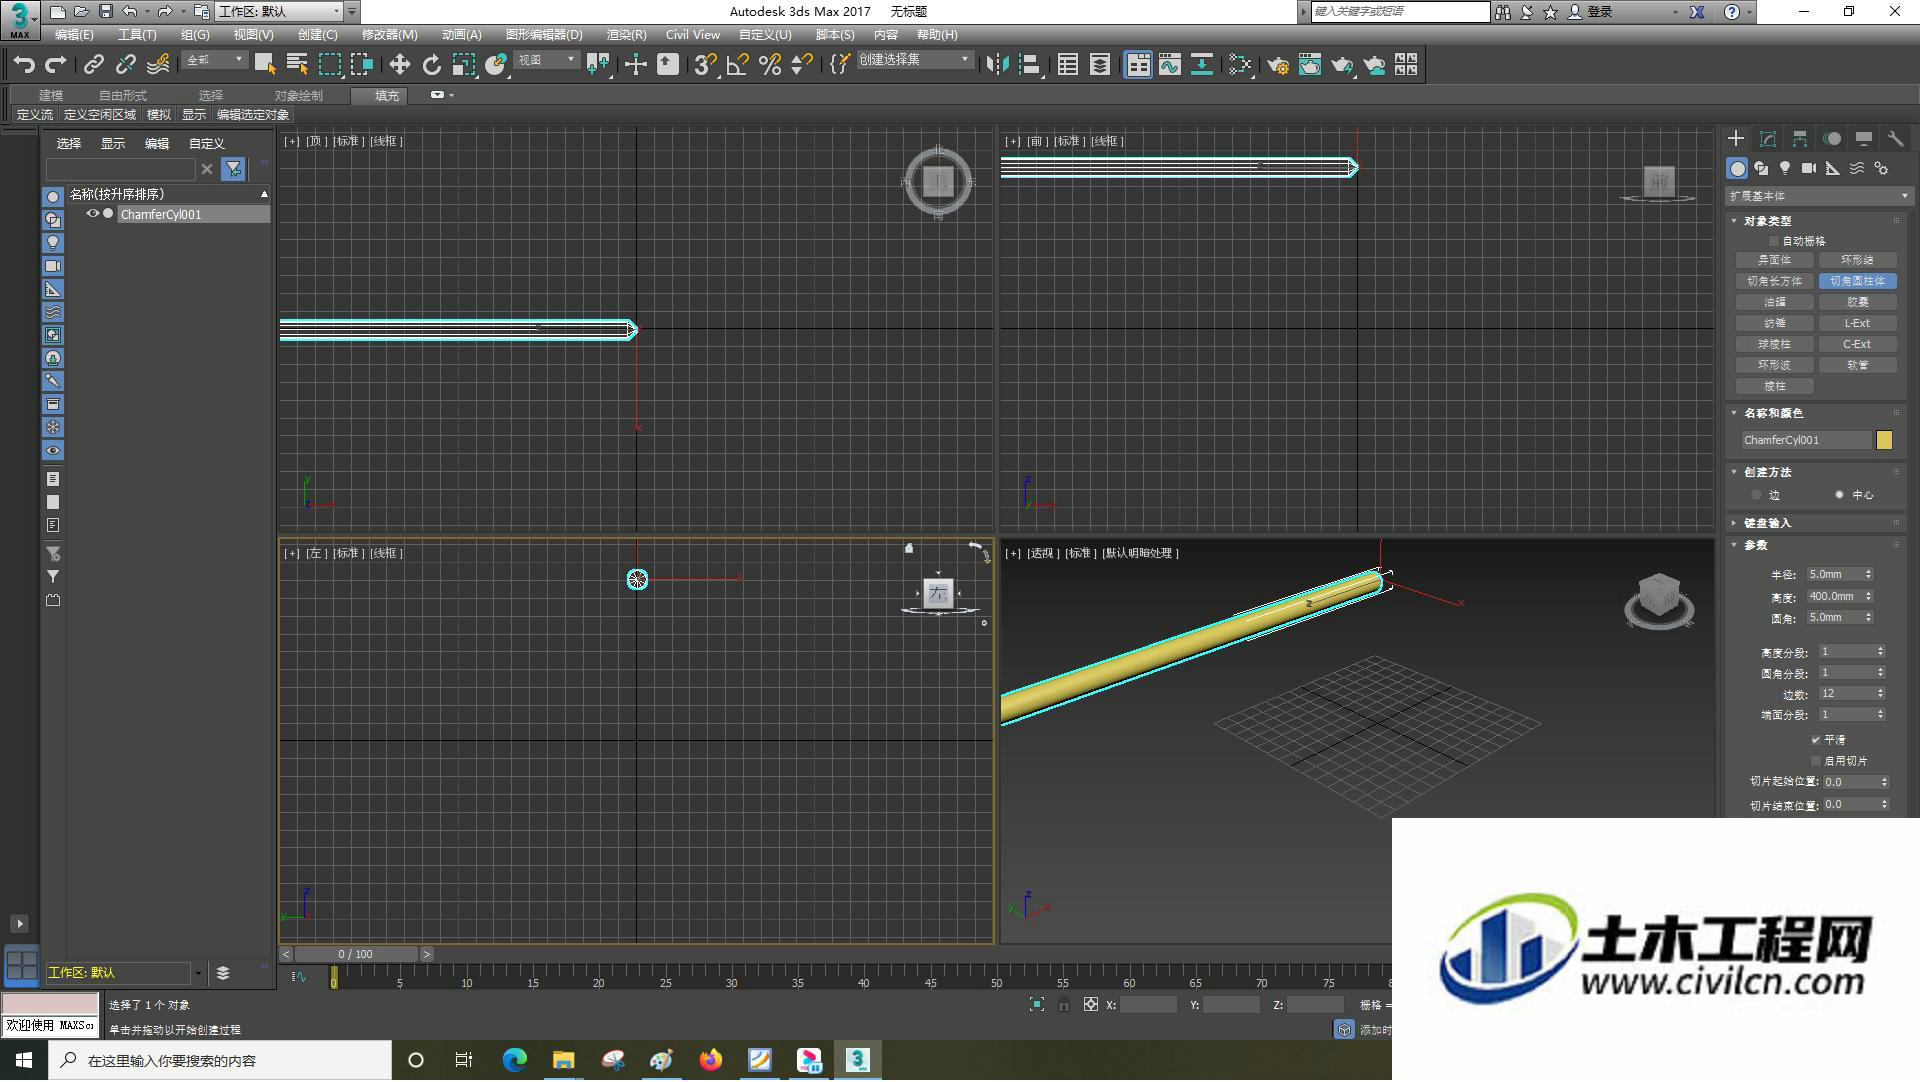Open the 渲染(R) menu
1920x1082 pixels.
click(x=626, y=35)
